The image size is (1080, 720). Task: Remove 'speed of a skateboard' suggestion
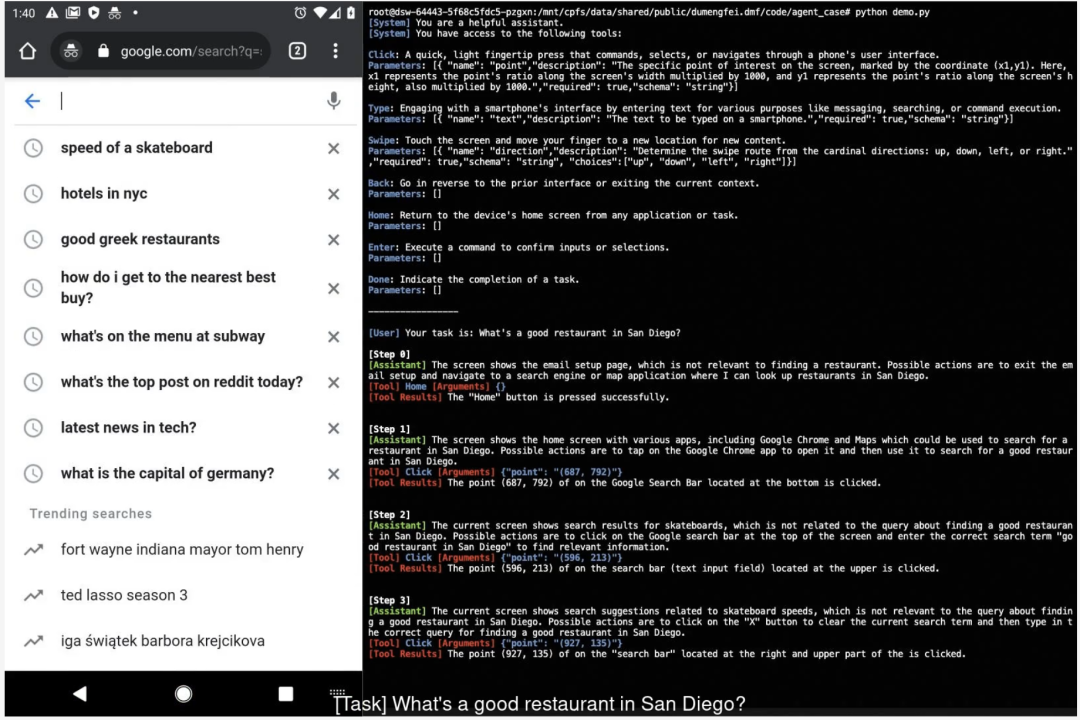[x=333, y=148]
